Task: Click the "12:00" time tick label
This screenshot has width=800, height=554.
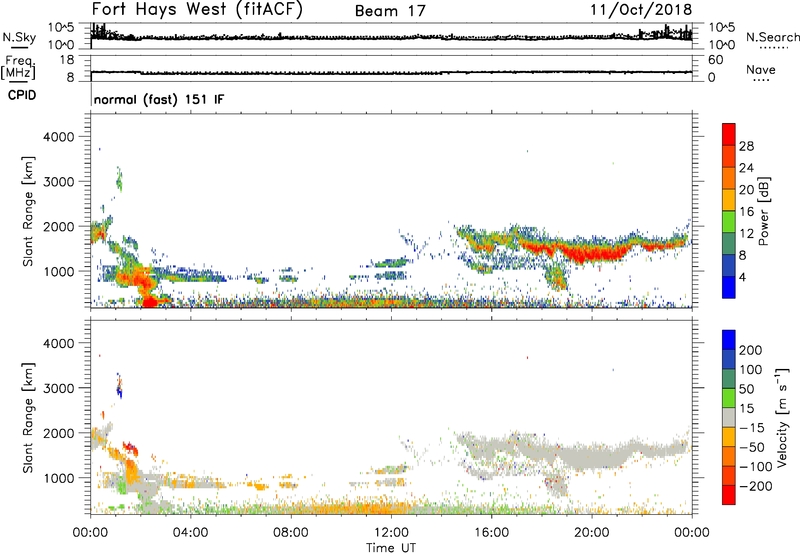Action: [391, 533]
